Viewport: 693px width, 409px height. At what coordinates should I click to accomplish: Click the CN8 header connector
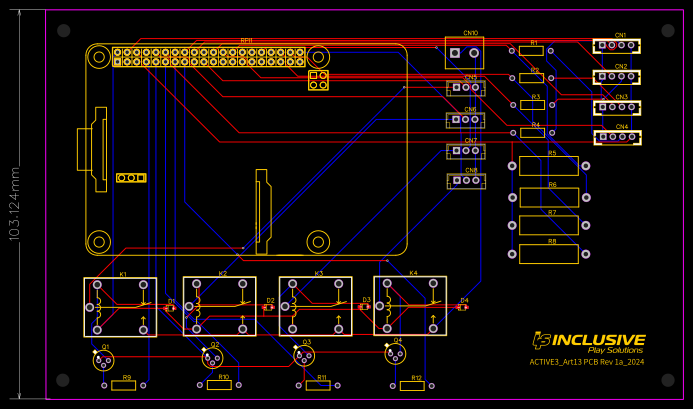coord(466,181)
